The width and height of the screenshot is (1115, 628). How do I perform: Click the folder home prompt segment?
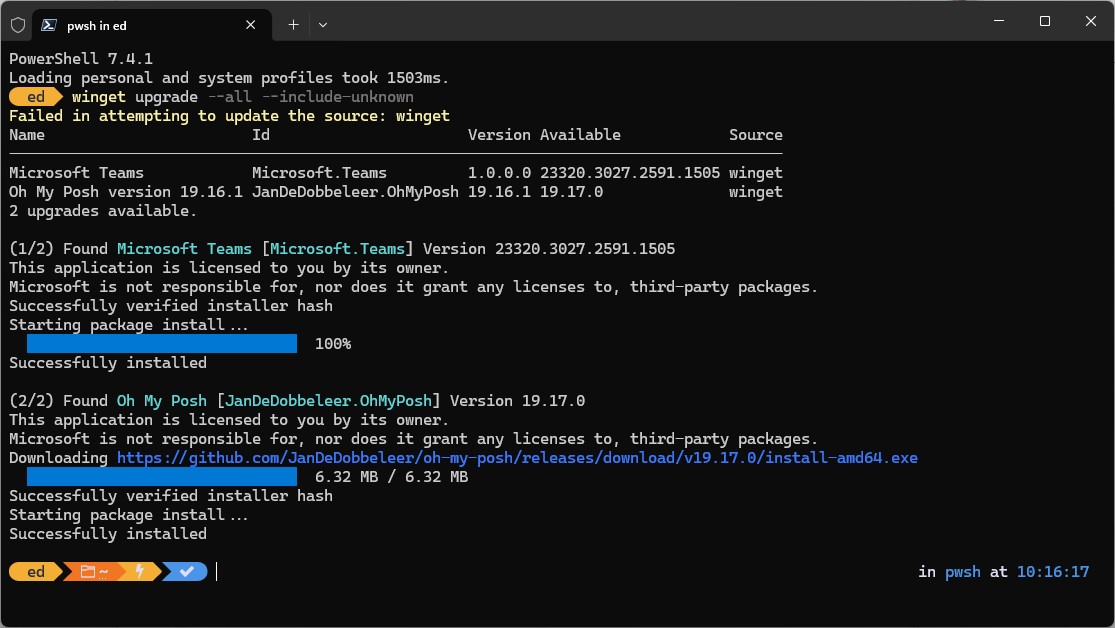pyautogui.click(x=94, y=572)
